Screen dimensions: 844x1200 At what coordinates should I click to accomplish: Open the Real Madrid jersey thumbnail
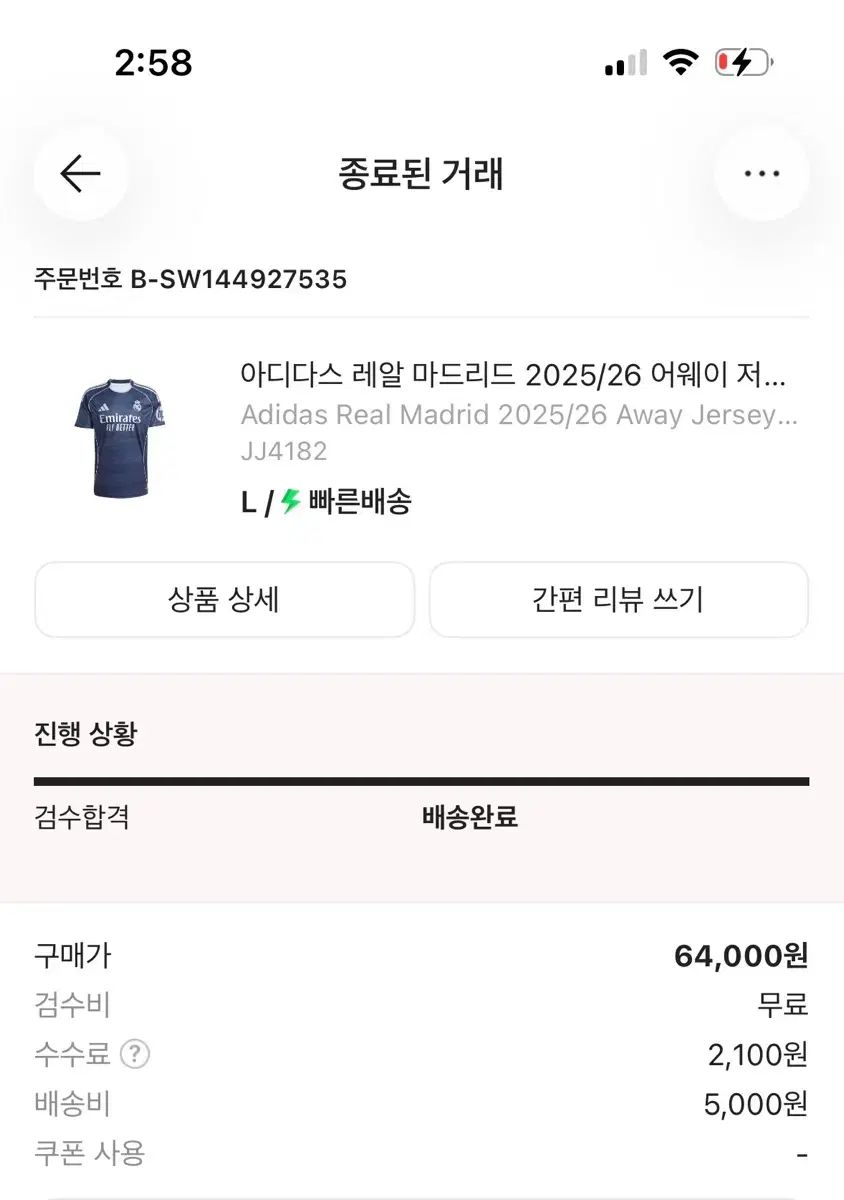coord(121,437)
